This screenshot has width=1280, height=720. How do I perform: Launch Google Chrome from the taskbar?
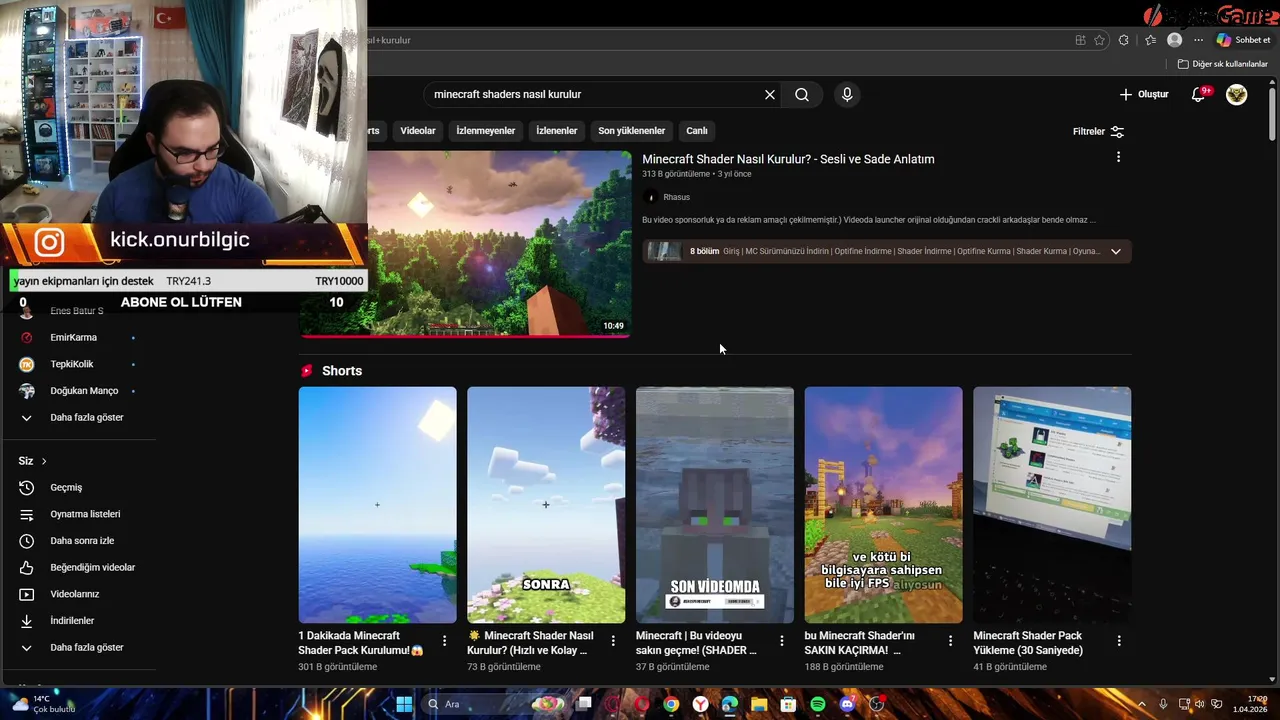[671, 704]
